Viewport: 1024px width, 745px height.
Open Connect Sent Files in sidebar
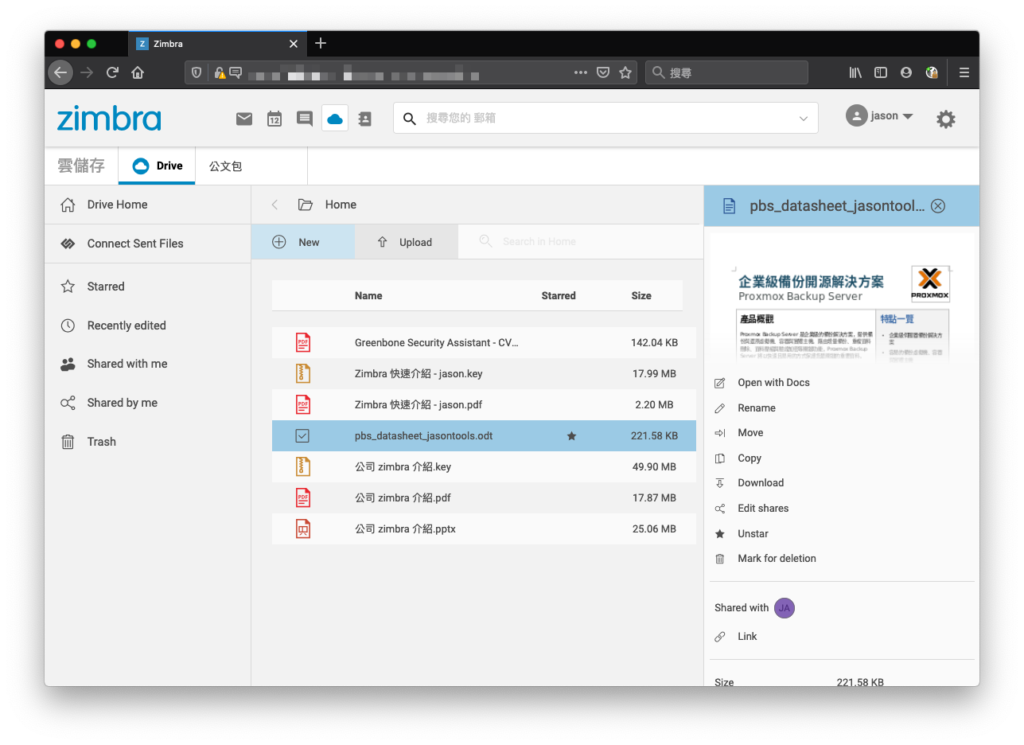(x=148, y=244)
